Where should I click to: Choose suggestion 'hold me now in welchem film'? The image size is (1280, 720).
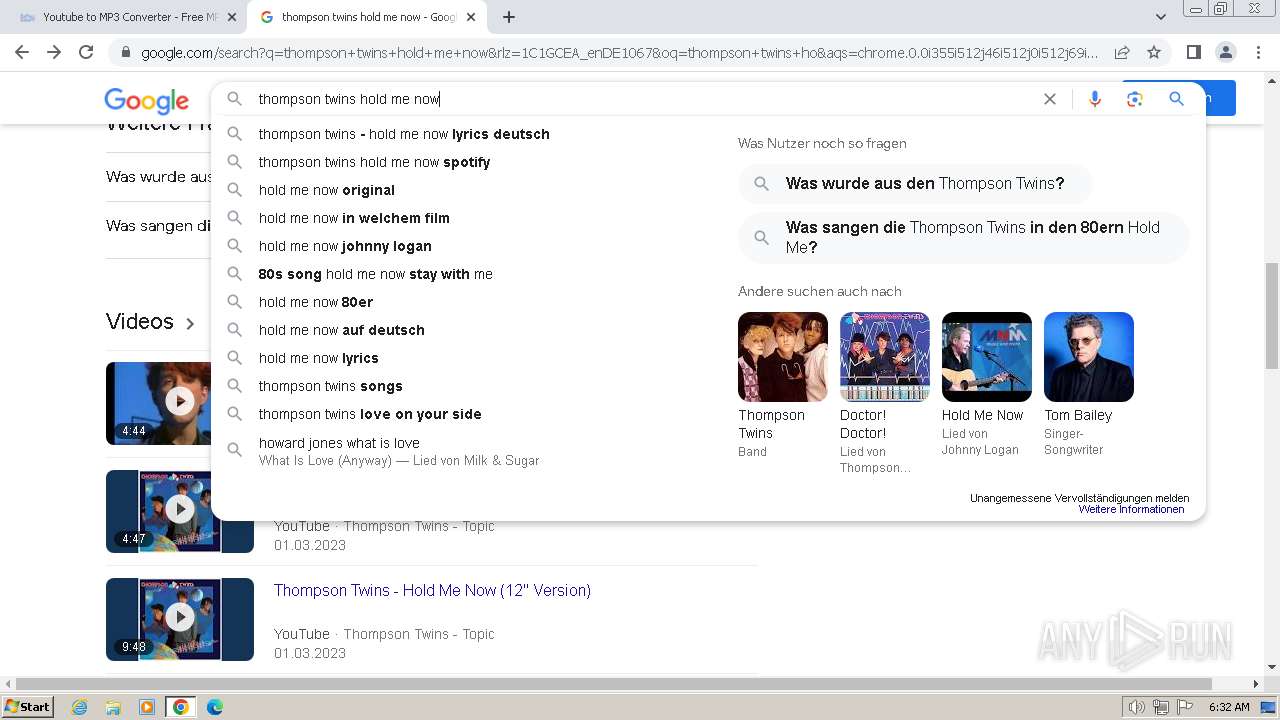click(x=354, y=218)
